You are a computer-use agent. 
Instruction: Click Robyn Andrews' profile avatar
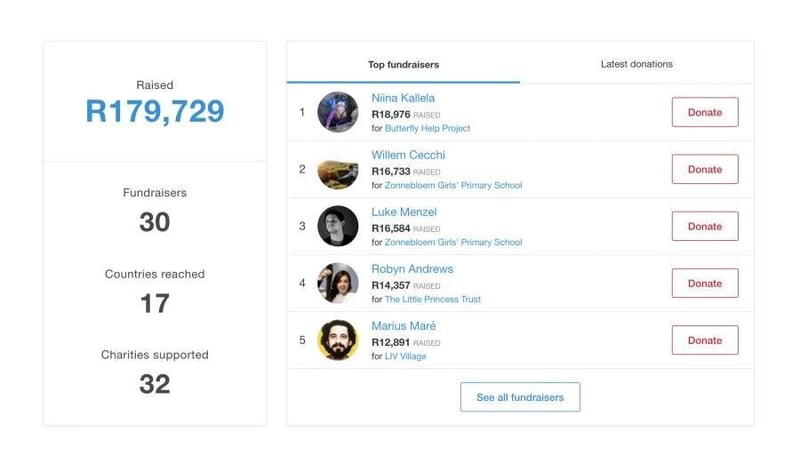click(x=338, y=283)
